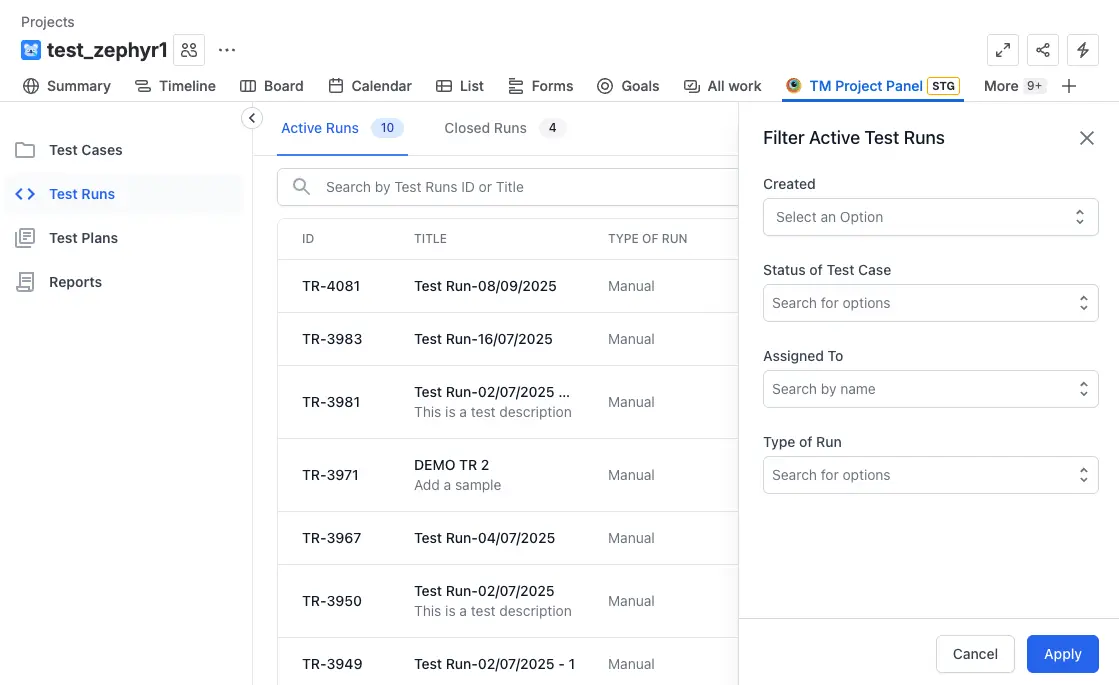Click the project members icon

tap(189, 49)
